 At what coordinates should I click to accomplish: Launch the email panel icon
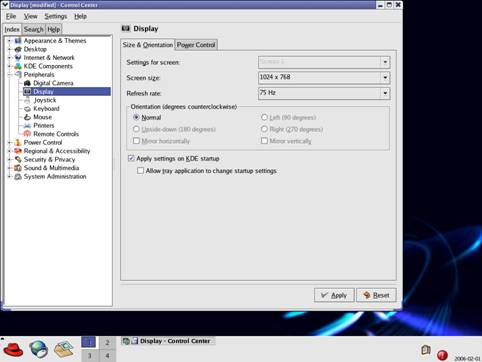click(x=64, y=349)
